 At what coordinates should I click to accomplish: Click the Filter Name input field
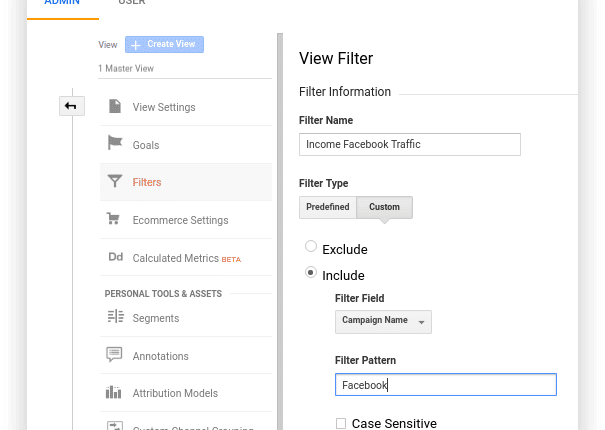(410, 144)
